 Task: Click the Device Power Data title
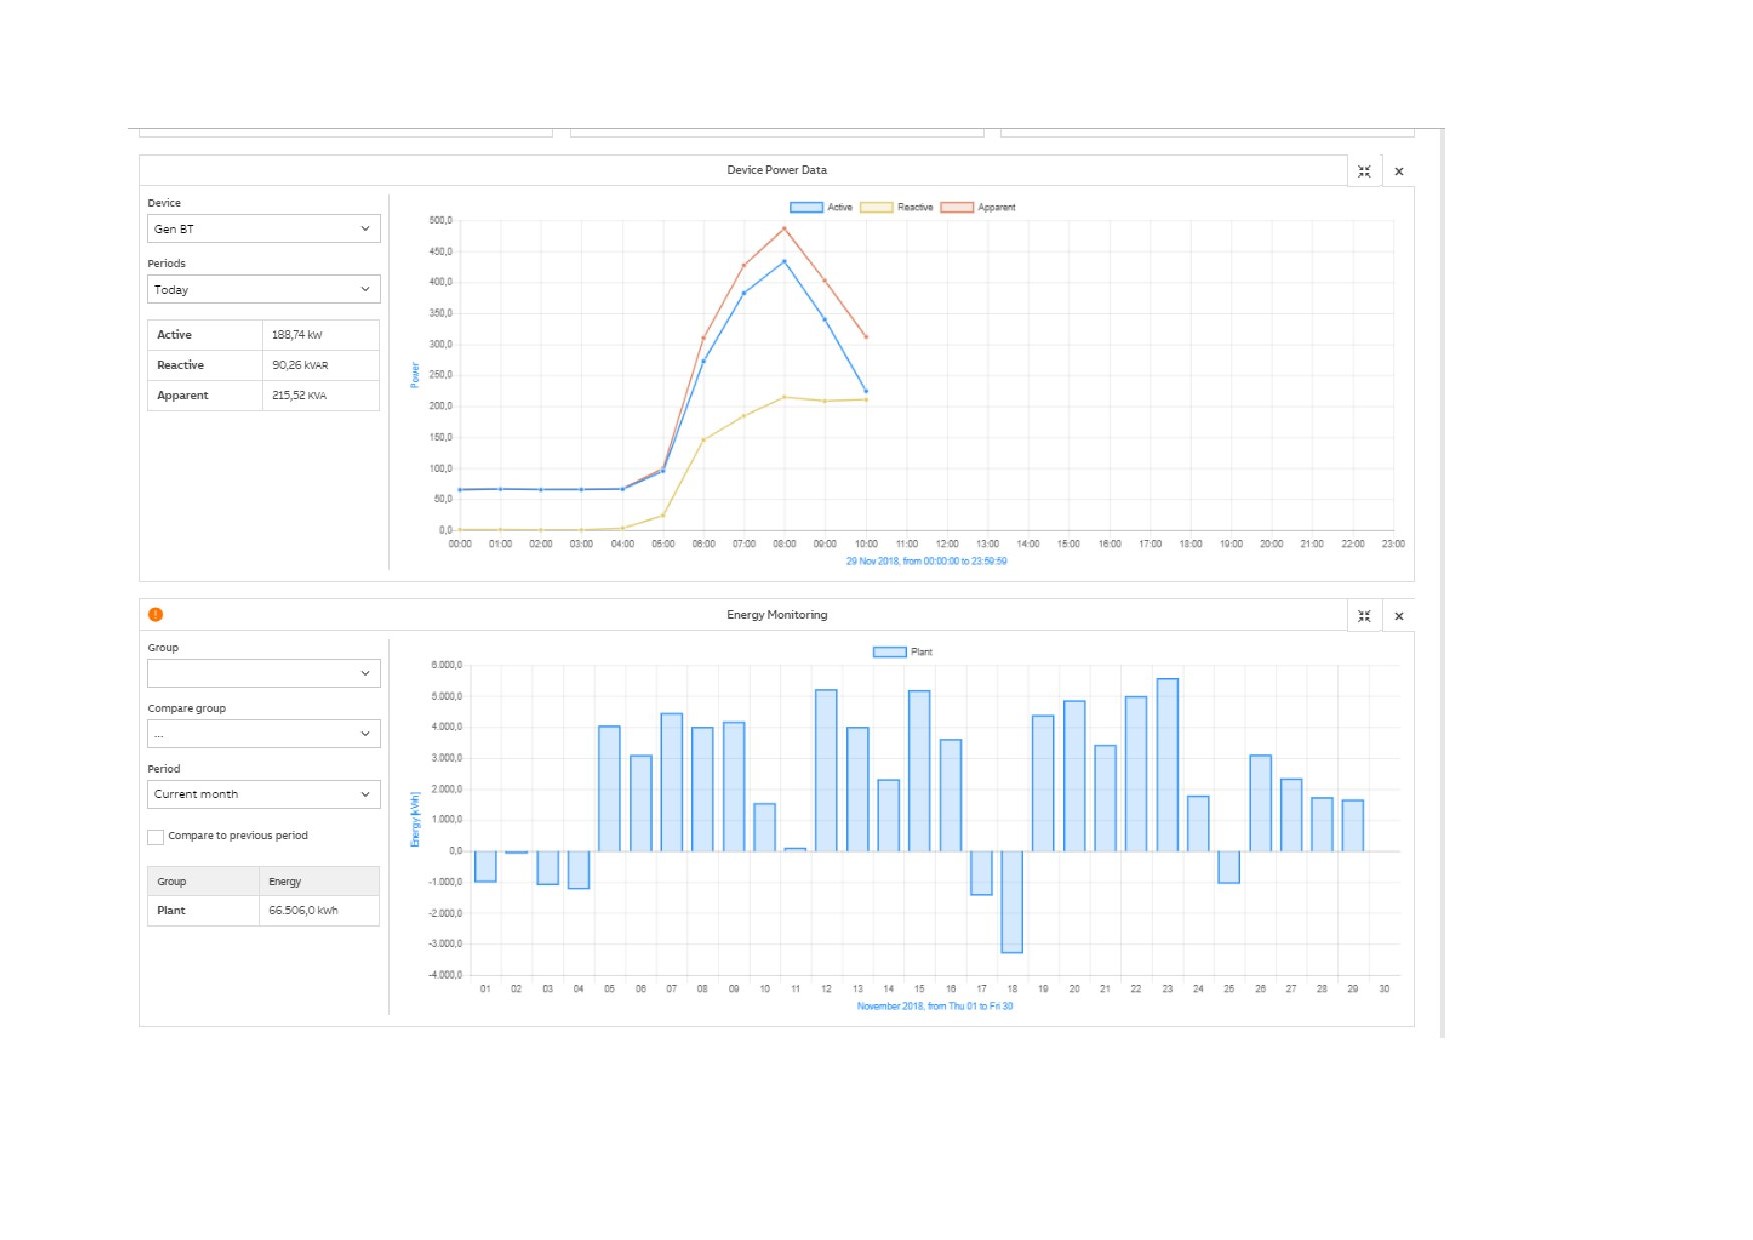point(777,170)
